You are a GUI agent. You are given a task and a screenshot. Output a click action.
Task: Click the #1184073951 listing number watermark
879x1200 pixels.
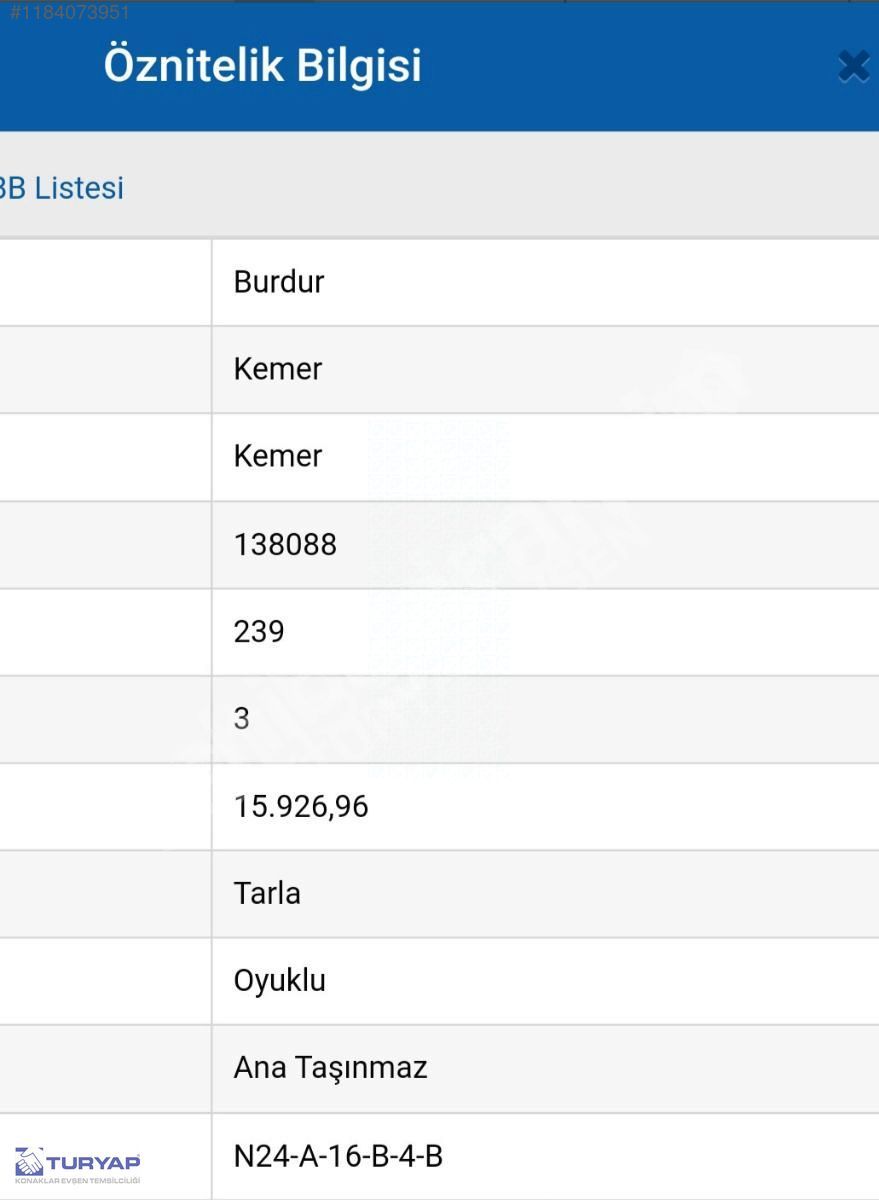(69, 12)
